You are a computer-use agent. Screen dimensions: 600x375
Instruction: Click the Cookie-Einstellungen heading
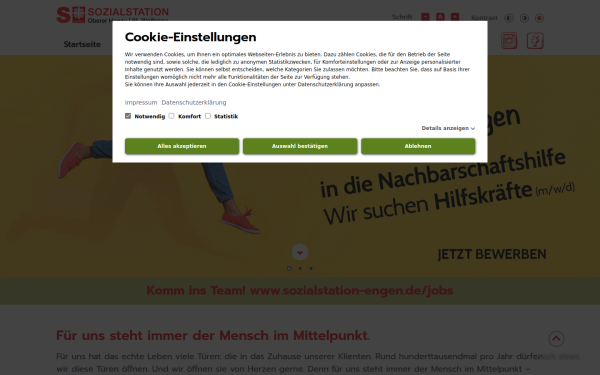[x=191, y=37]
